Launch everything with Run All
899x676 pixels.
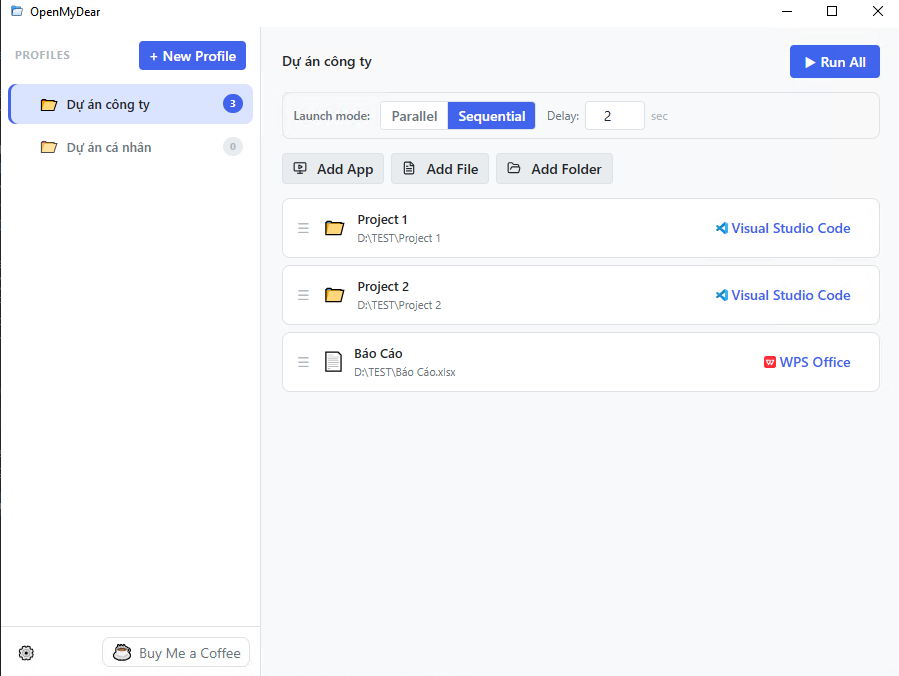click(835, 61)
